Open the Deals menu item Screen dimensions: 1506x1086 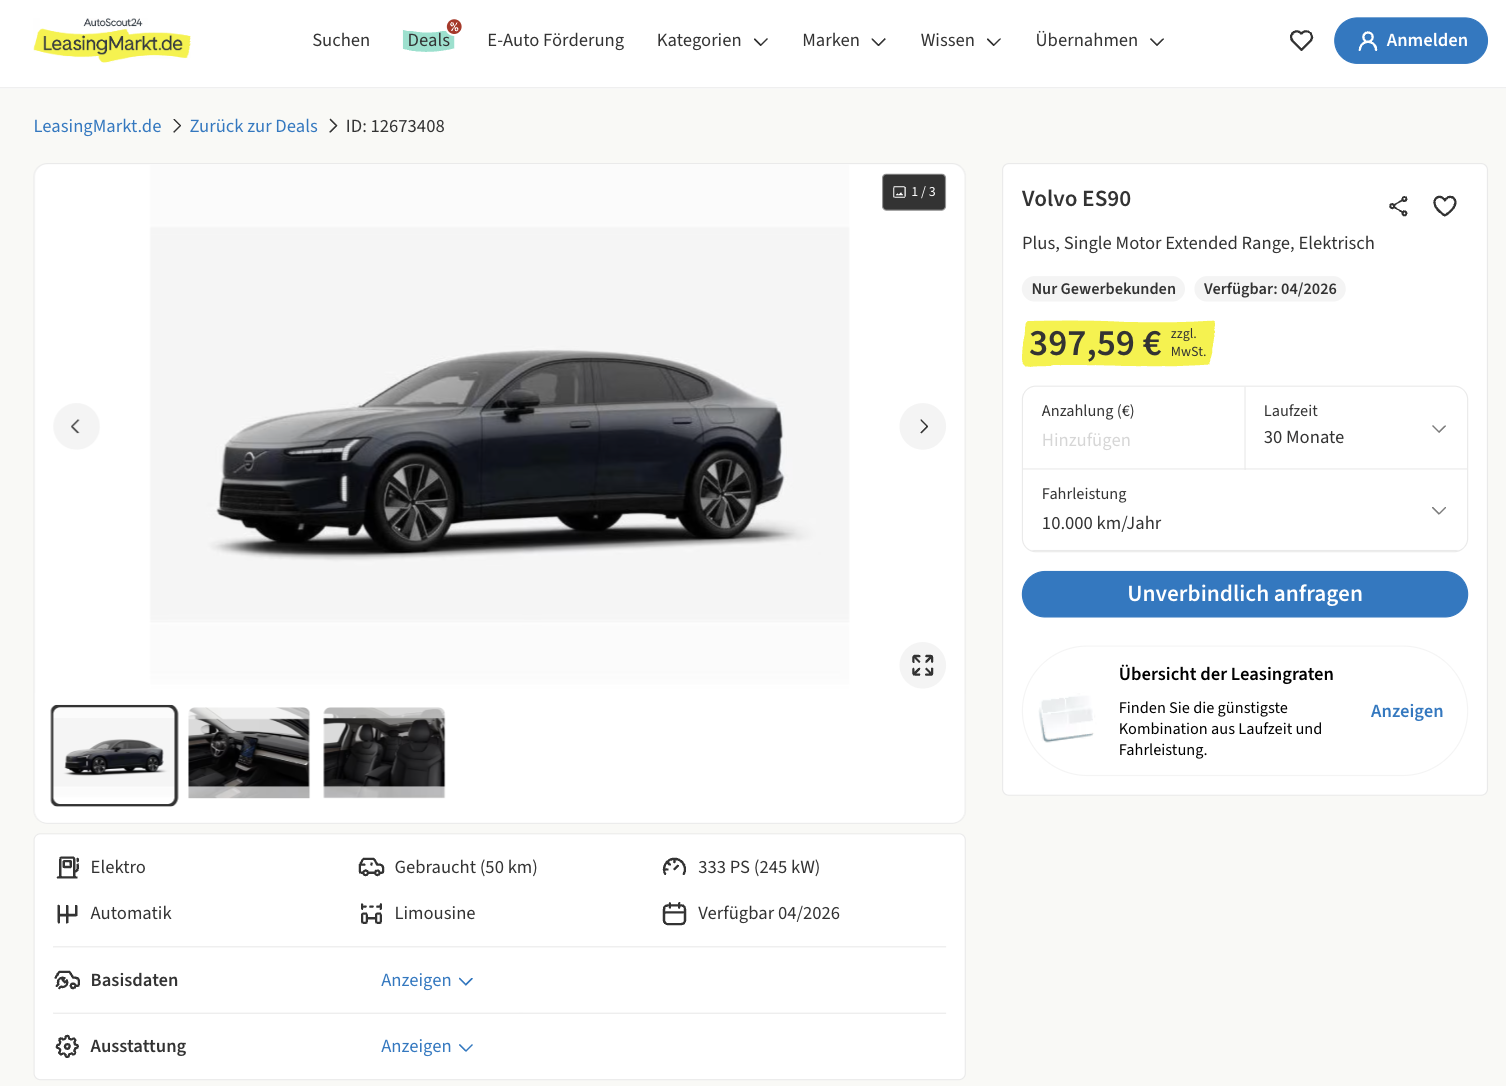pos(429,41)
